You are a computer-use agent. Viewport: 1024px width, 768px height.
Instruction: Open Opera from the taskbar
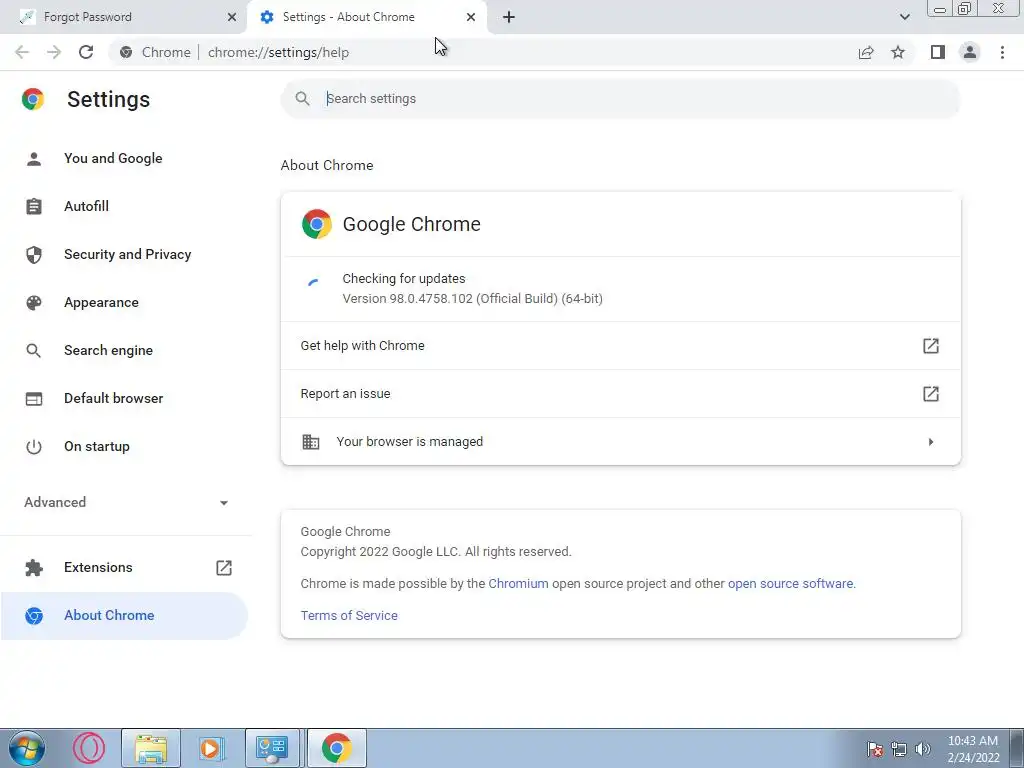[89, 748]
